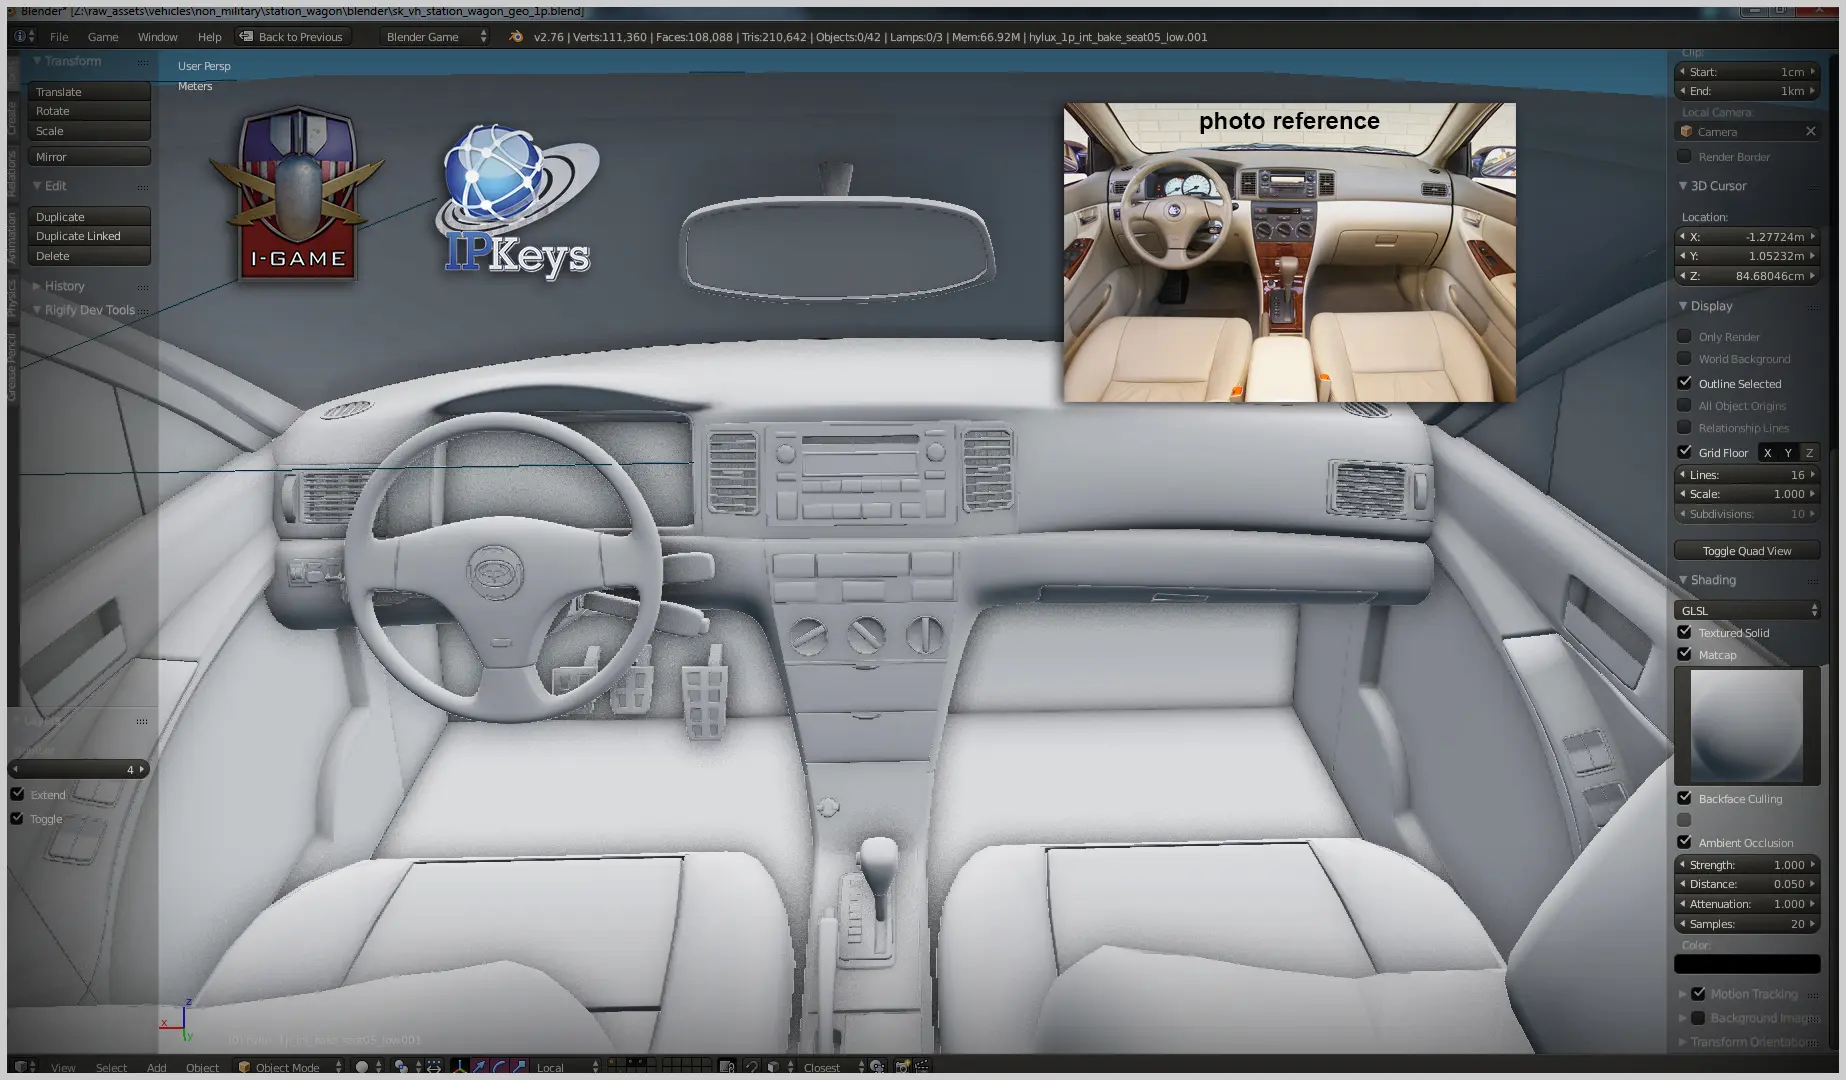Clear the local Camera field with X
Screen dimensions: 1846x1080
1810,132
